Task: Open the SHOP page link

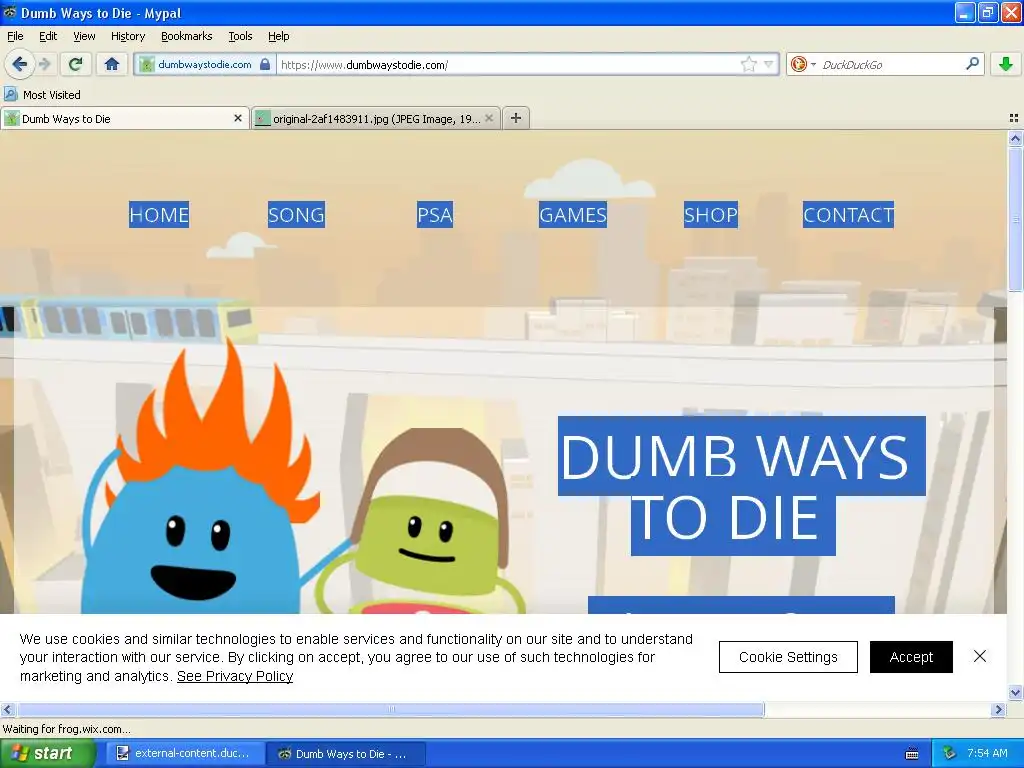Action: [711, 215]
